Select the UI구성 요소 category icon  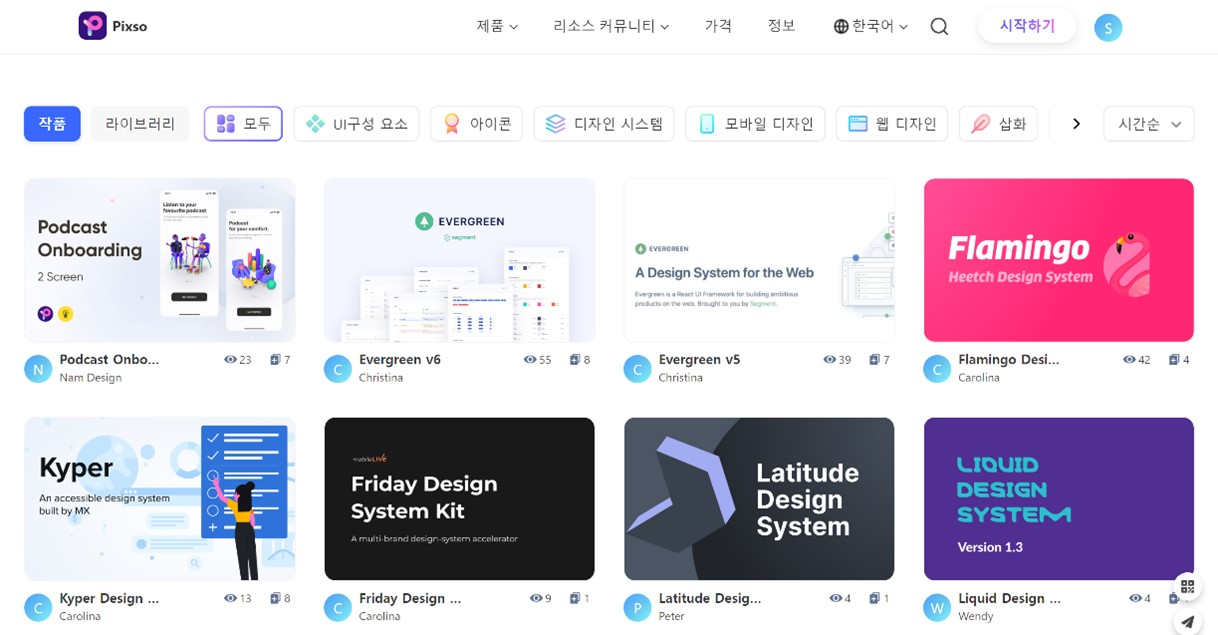316,124
